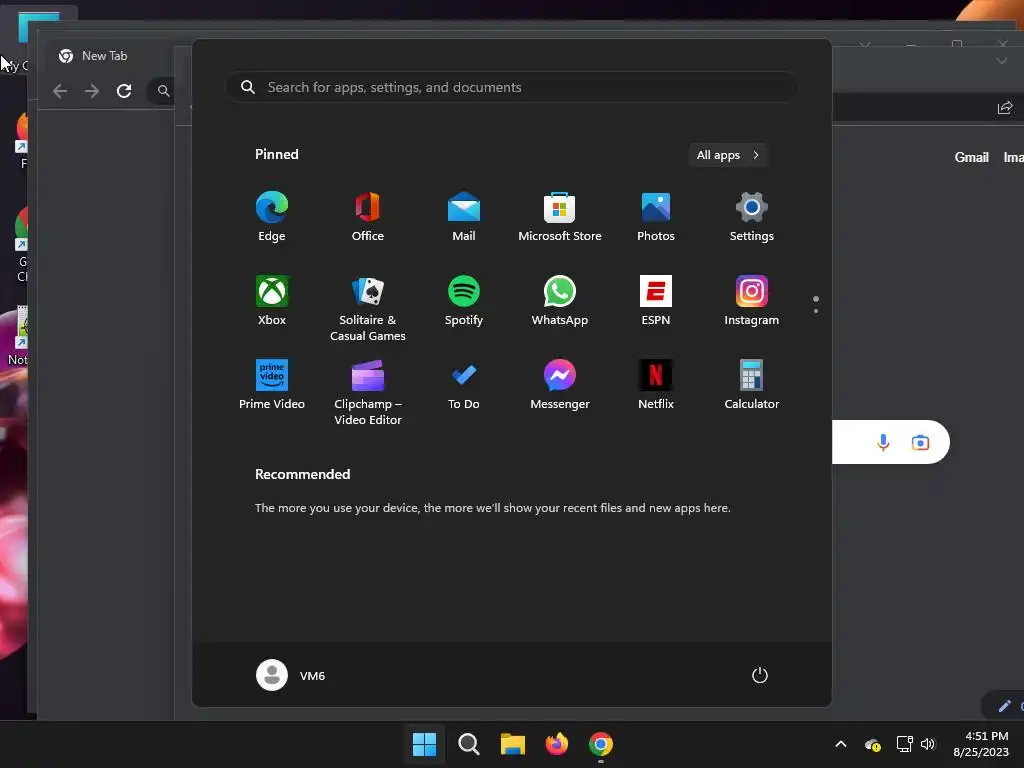Open WhatsApp pinned app
Image resolution: width=1024 pixels, height=768 pixels.
(560, 301)
